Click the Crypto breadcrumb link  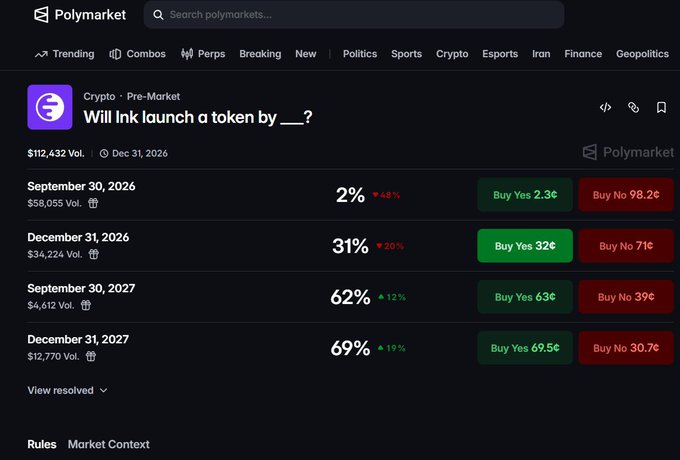pos(99,96)
